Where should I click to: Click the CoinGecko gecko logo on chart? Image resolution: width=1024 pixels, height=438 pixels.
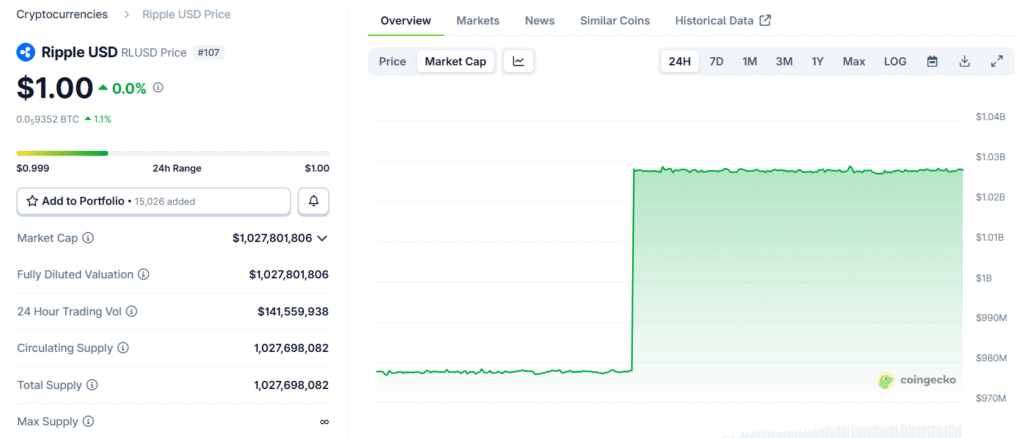(x=886, y=381)
